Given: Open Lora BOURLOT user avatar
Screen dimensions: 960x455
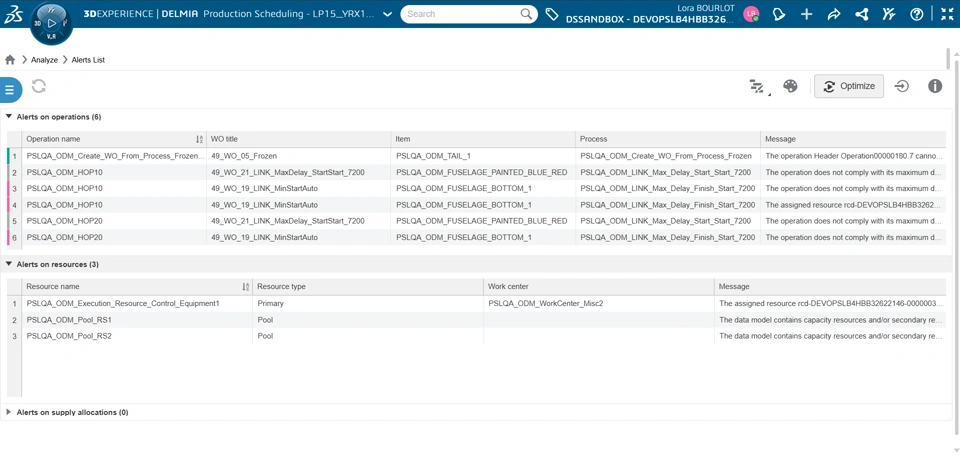Looking at the screenshot, I should tap(751, 14).
